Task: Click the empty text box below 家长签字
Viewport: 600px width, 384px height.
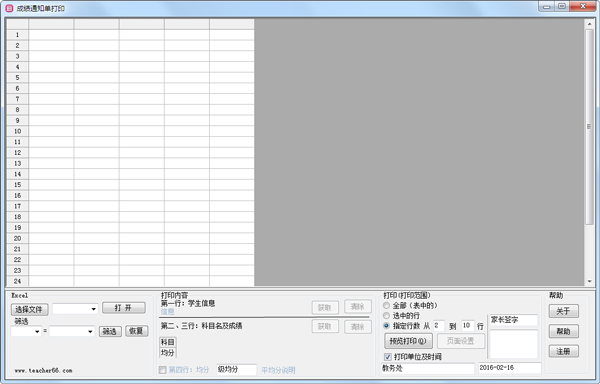Action: coord(514,344)
